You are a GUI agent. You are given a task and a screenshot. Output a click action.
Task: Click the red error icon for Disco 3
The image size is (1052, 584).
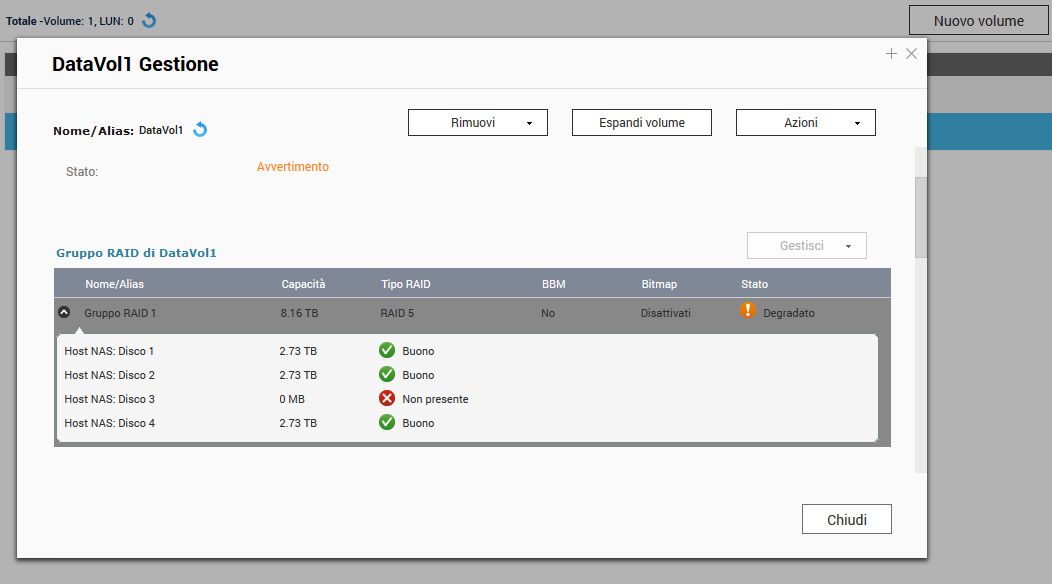click(x=387, y=398)
